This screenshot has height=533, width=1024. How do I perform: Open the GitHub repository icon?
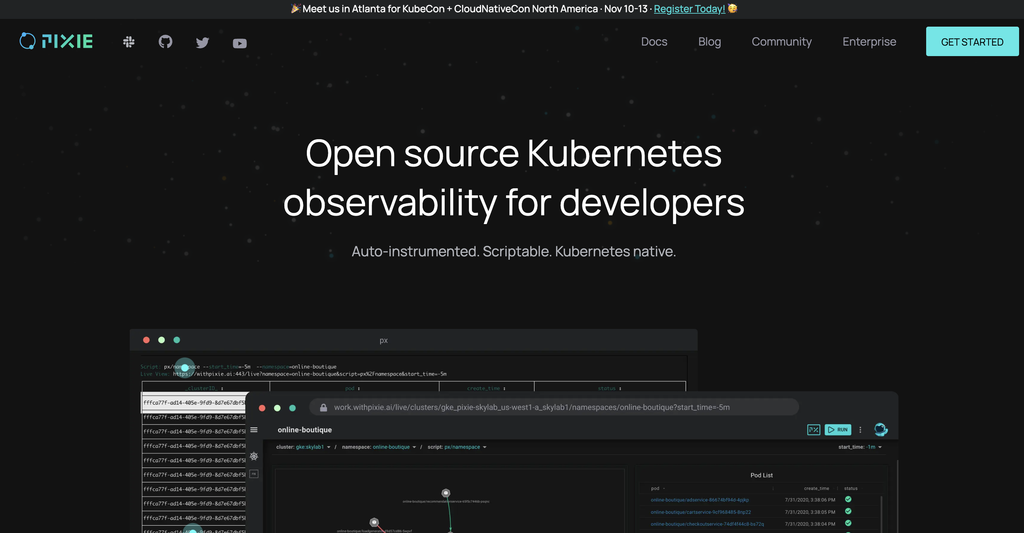pos(165,42)
